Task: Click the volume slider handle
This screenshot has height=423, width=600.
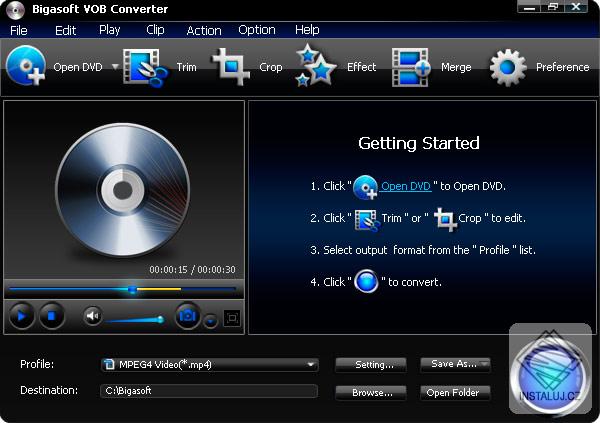Action: (x=161, y=319)
